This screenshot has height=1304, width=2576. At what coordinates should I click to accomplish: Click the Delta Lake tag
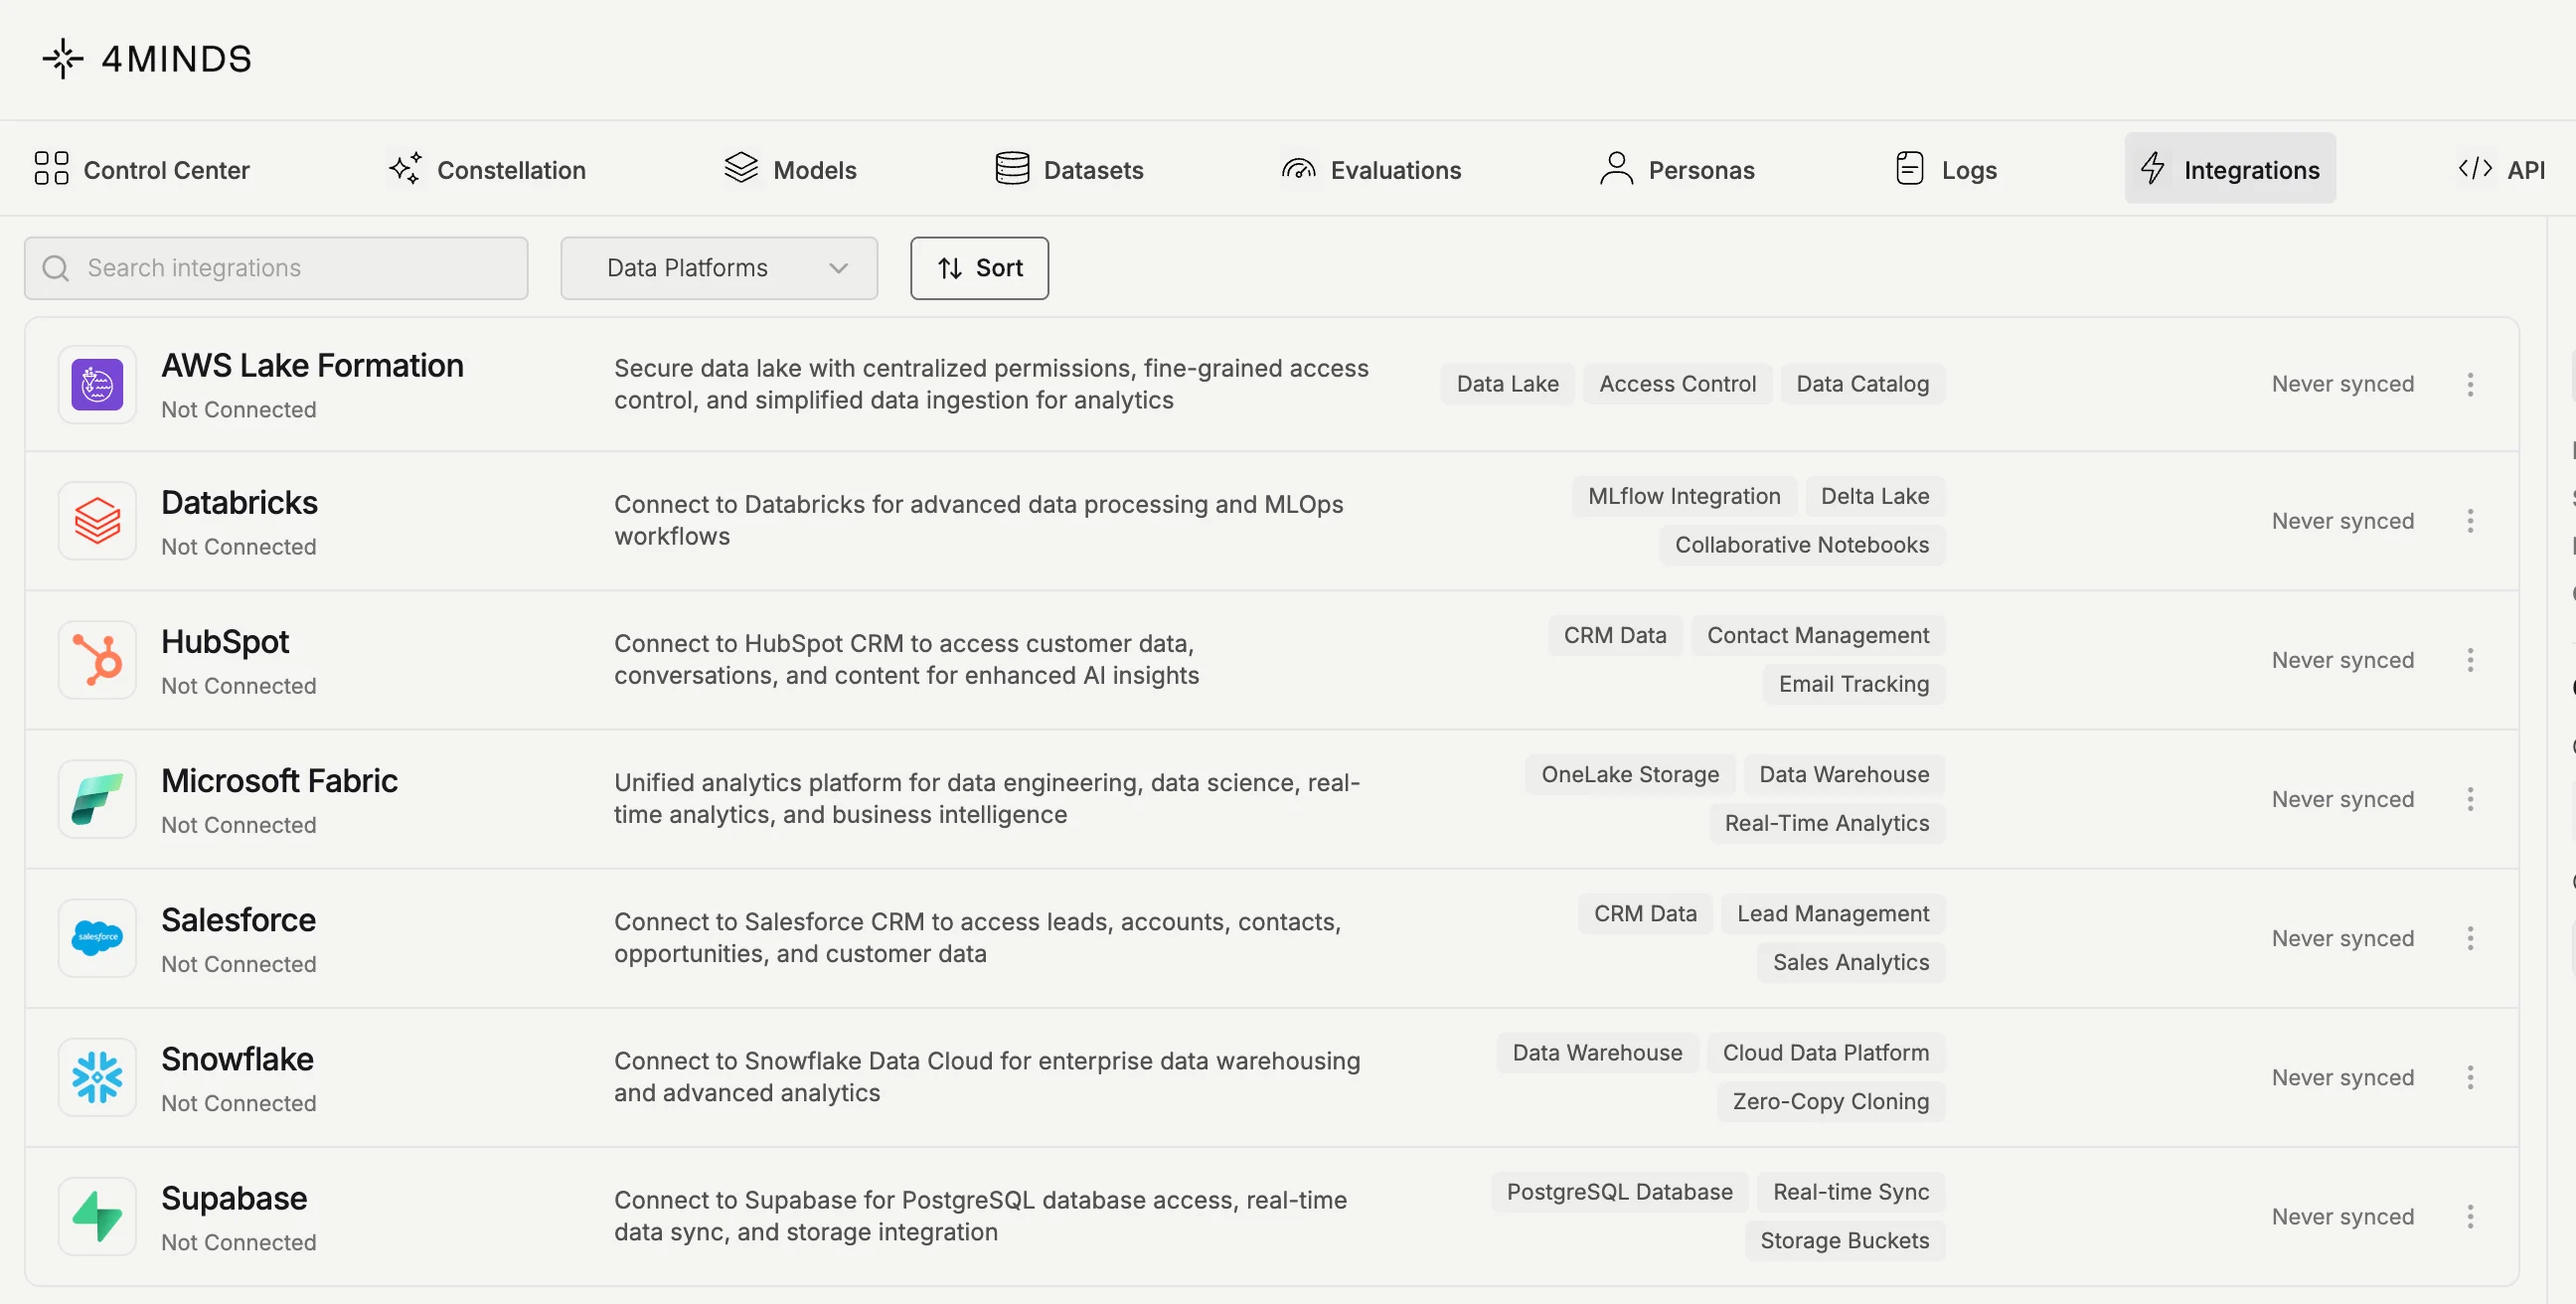click(x=1875, y=496)
